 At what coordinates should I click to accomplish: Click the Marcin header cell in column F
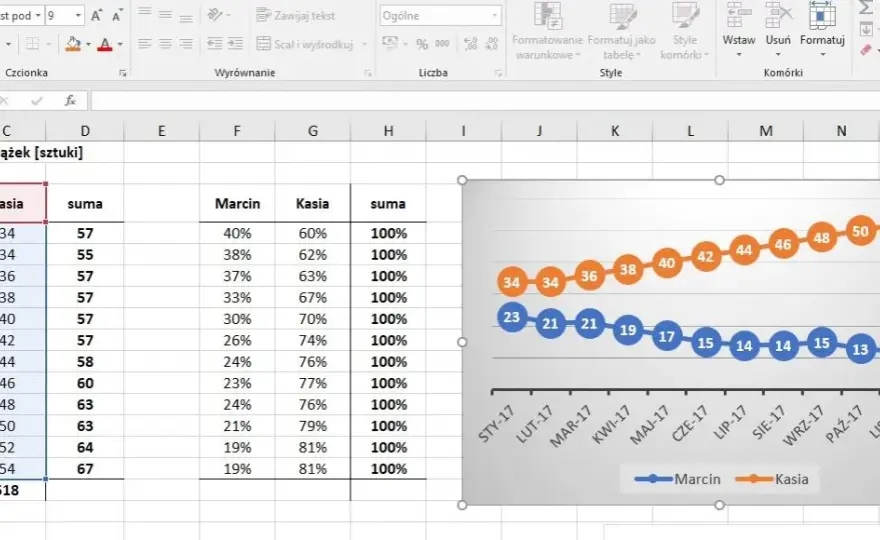coord(237,204)
